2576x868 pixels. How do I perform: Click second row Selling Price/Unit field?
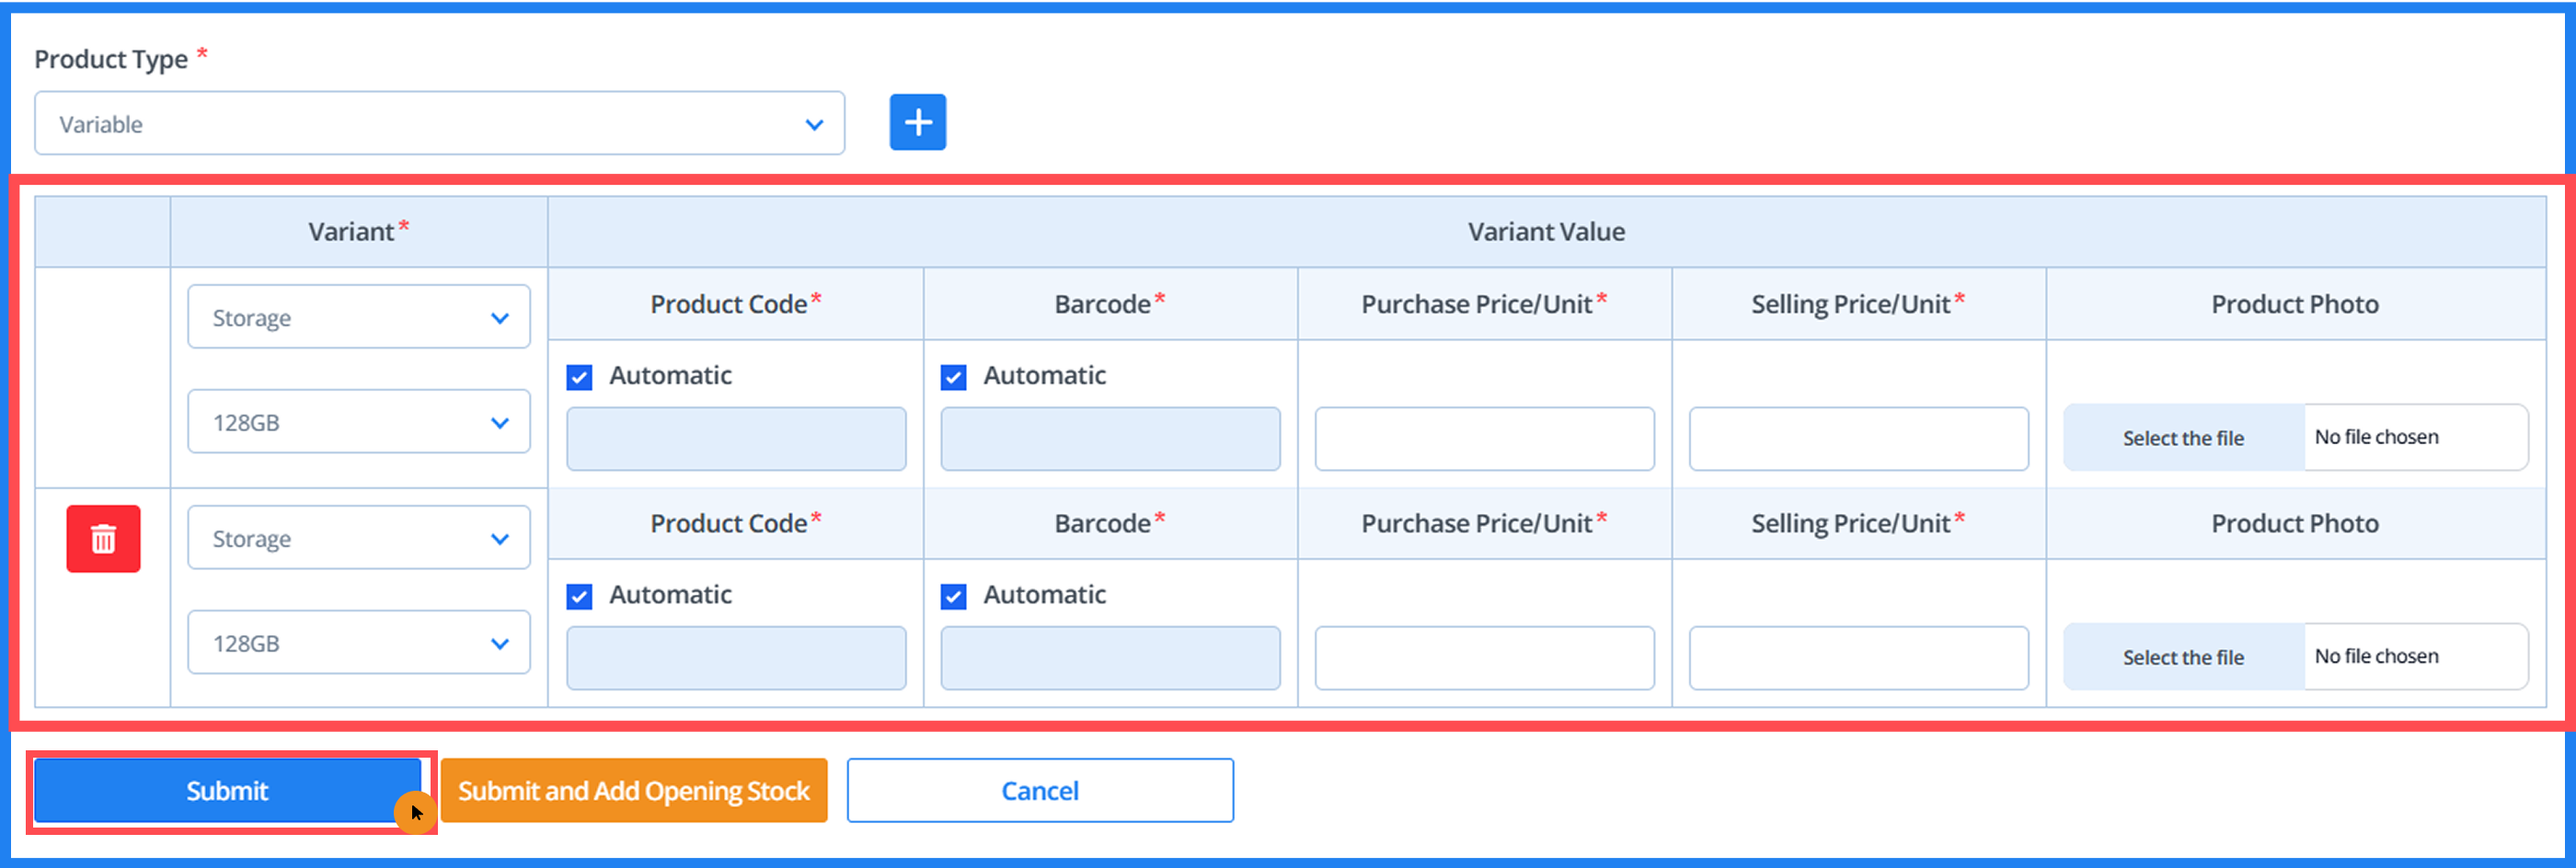click(1858, 658)
